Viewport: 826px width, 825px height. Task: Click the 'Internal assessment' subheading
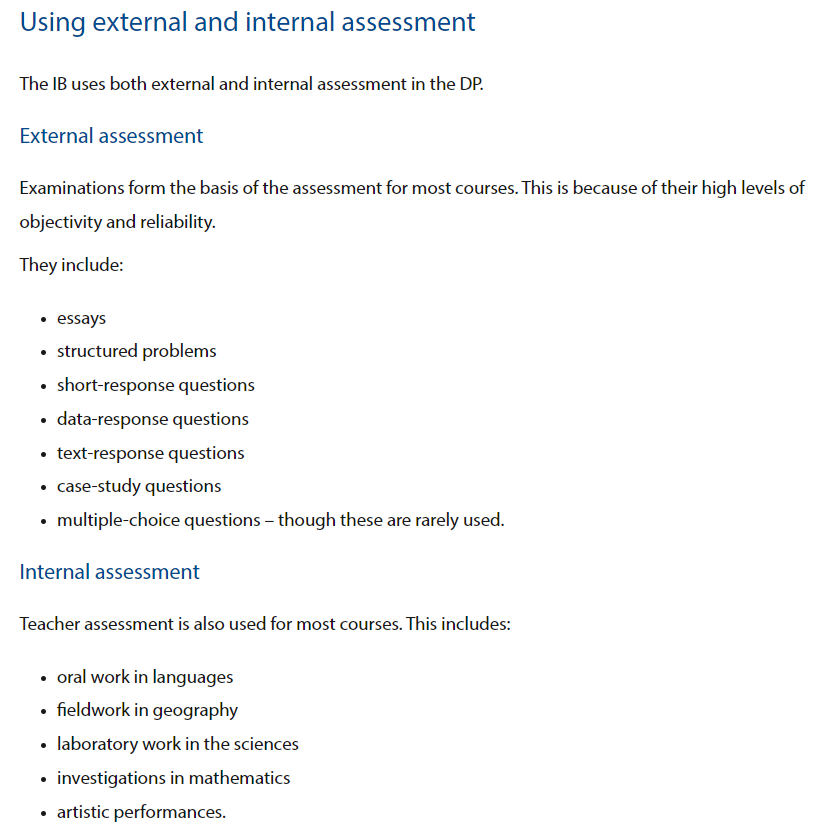click(x=110, y=572)
